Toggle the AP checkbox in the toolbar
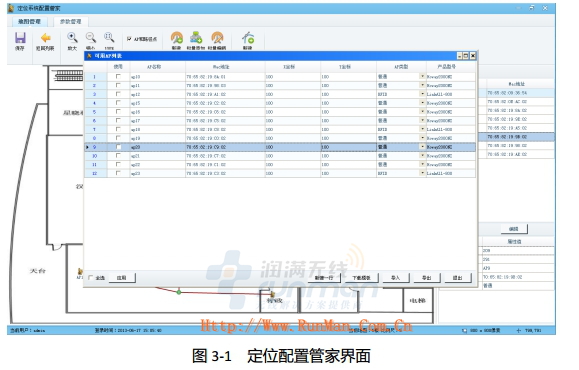The height and width of the screenshot is (370, 579). [129, 39]
